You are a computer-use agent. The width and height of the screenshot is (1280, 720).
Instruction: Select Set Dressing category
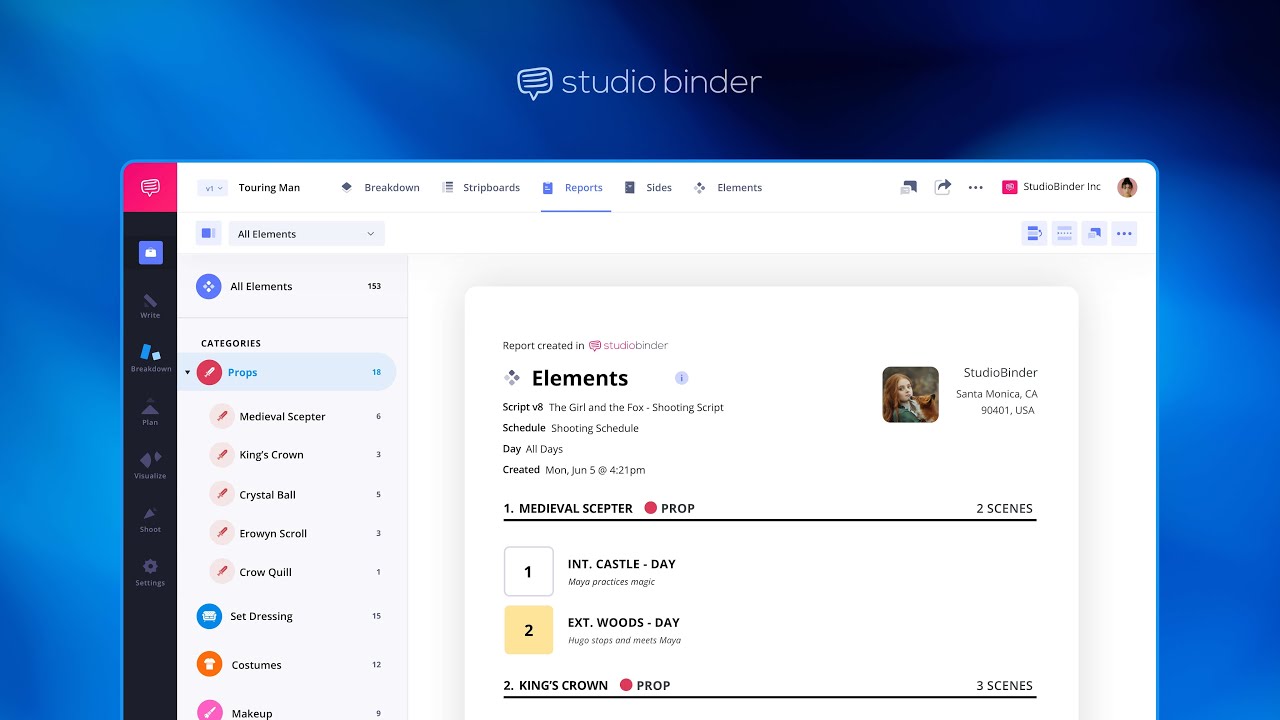291,616
